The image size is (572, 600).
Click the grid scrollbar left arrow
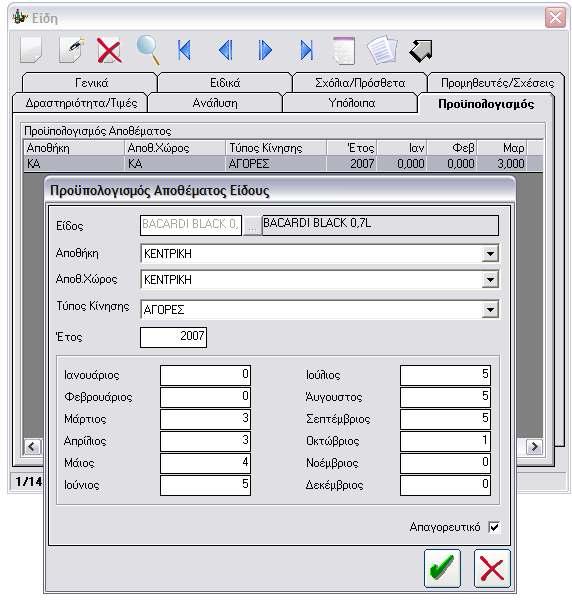[32, 447]
